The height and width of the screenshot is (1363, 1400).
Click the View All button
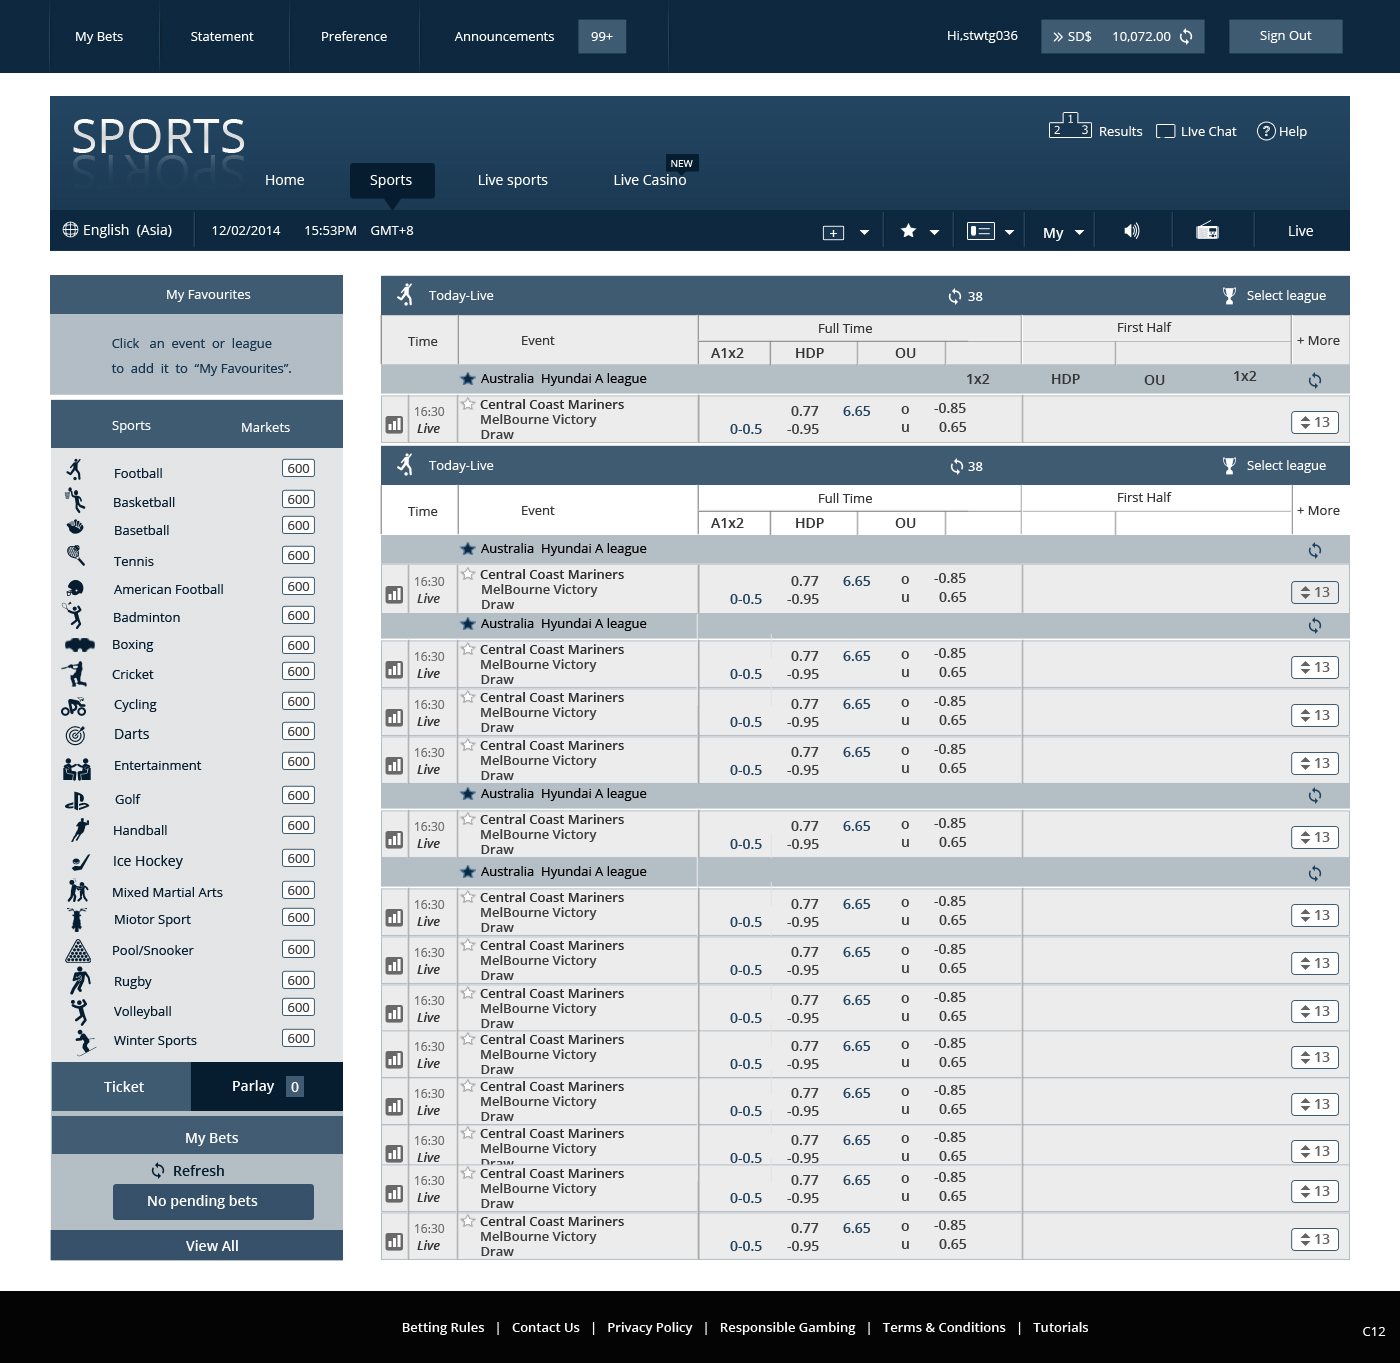click(197, 1246)
